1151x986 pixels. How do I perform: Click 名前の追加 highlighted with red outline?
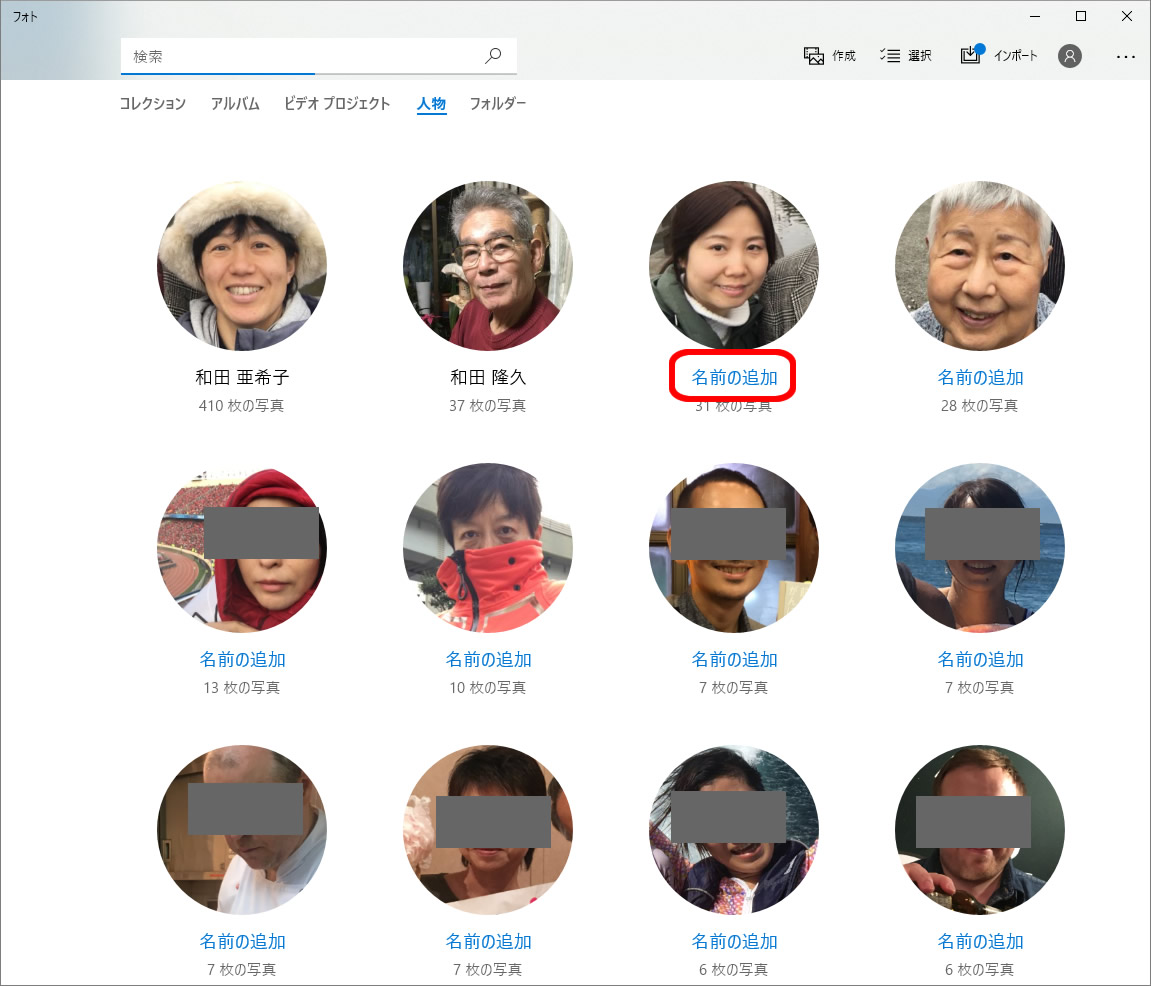pos(734,378)
